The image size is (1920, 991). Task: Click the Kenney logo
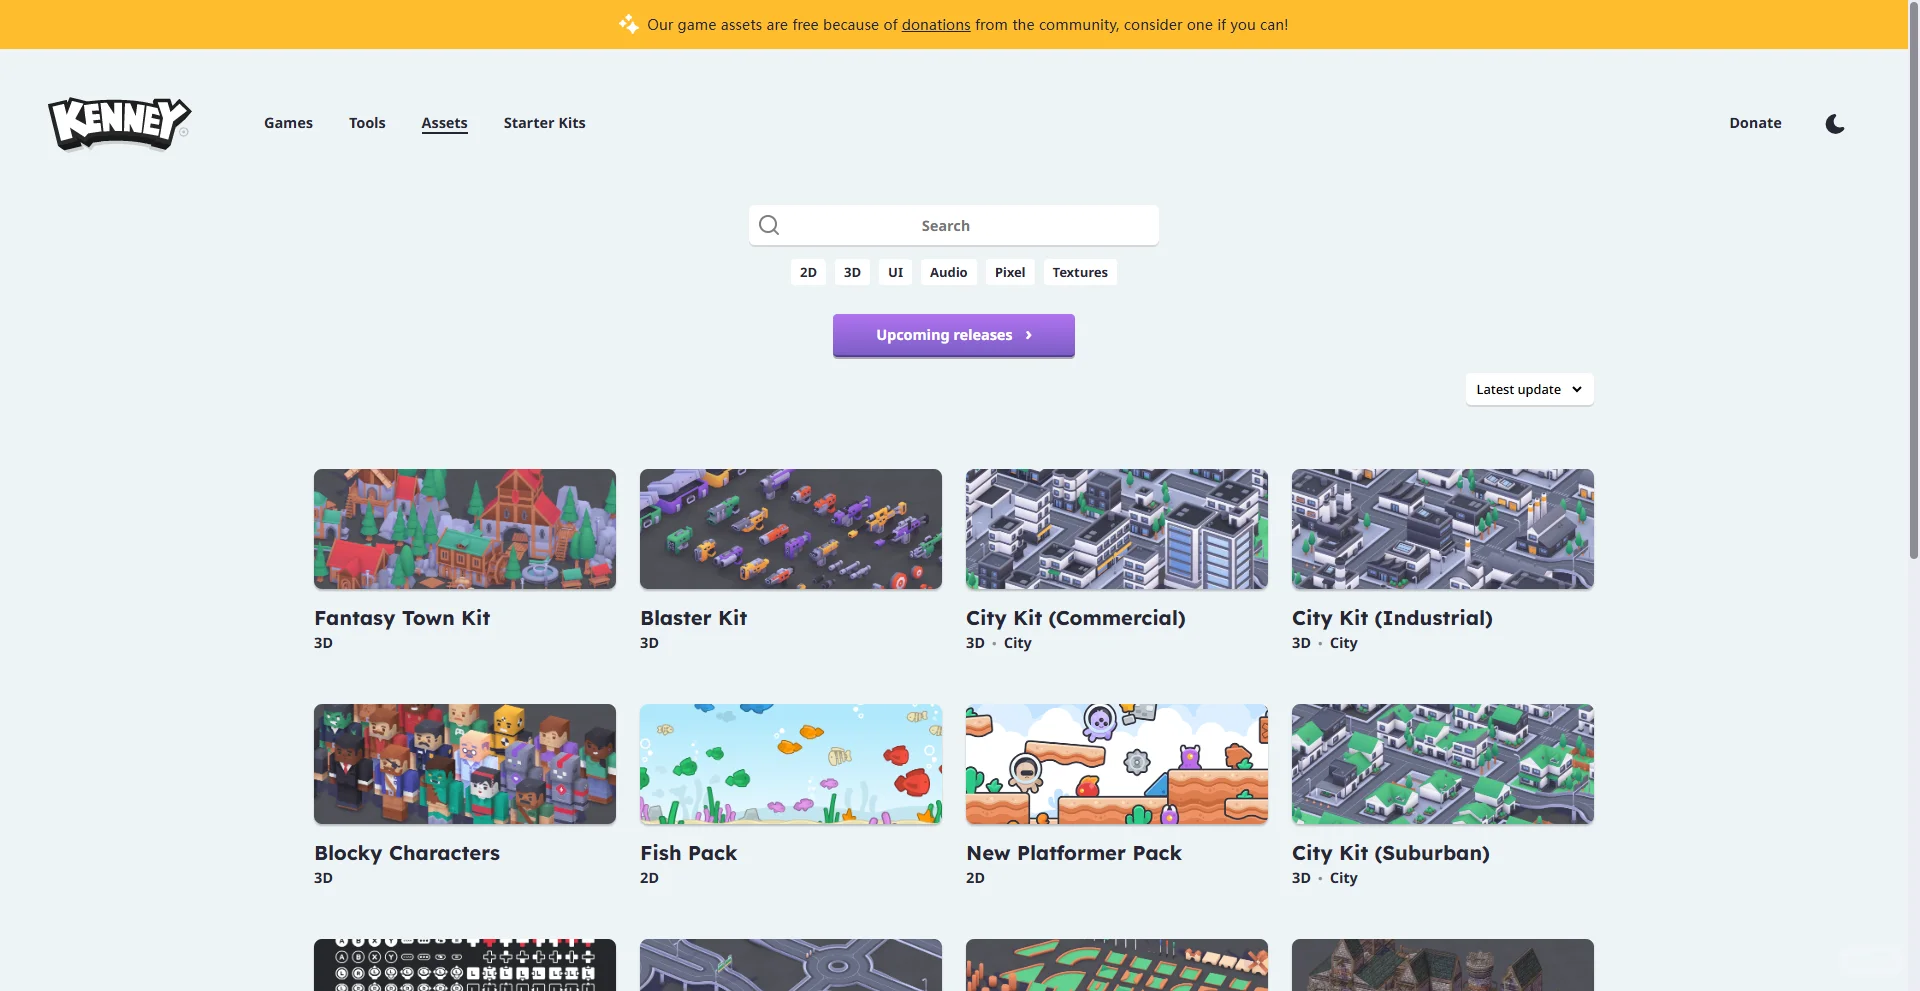tap(120, 123)
